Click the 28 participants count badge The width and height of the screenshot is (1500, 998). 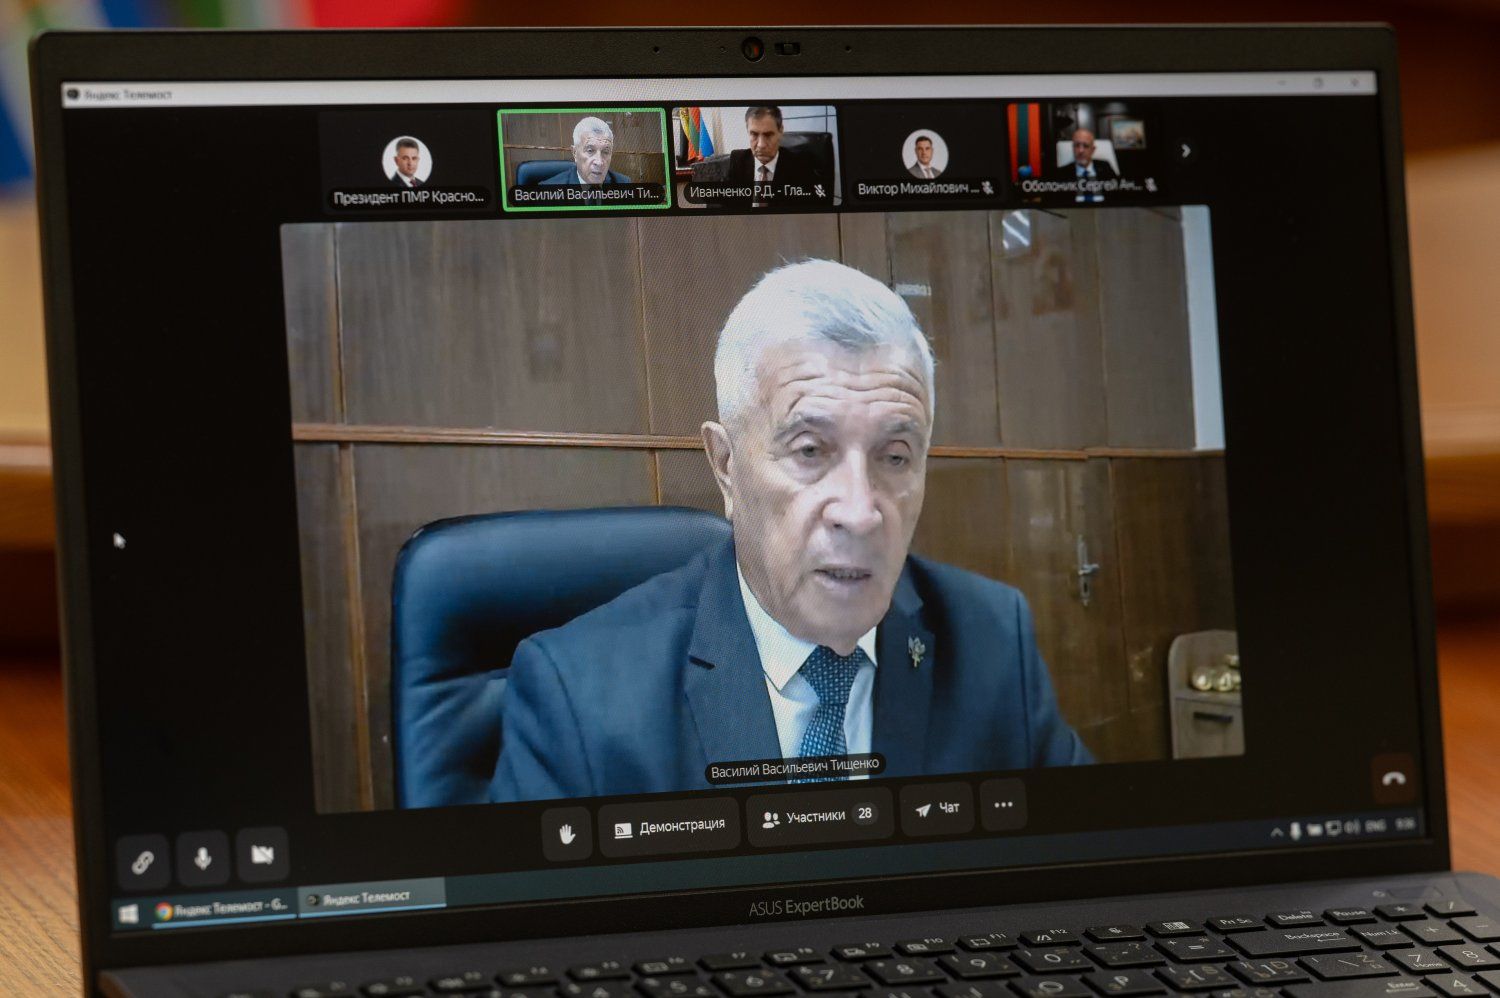(865, 813)
